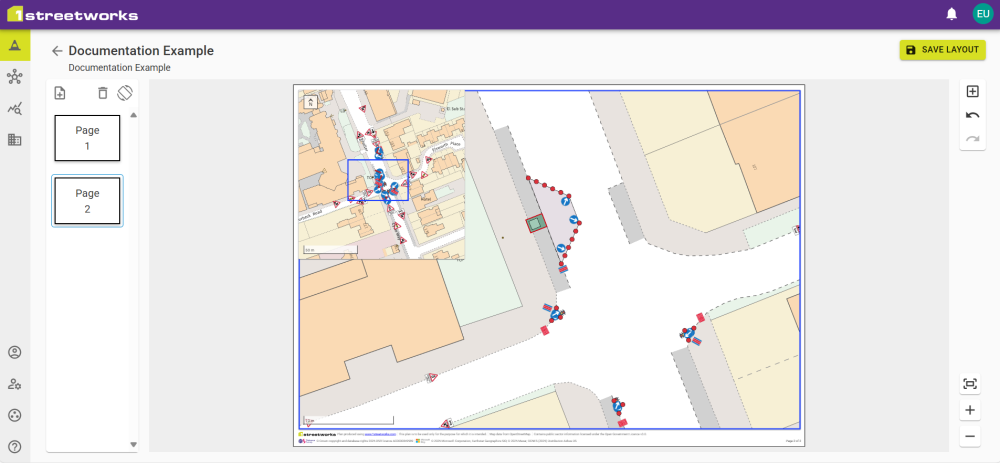Open the chart search analytics icon
The width and height of the screenshot is (1000, 463).
[14, 108]
